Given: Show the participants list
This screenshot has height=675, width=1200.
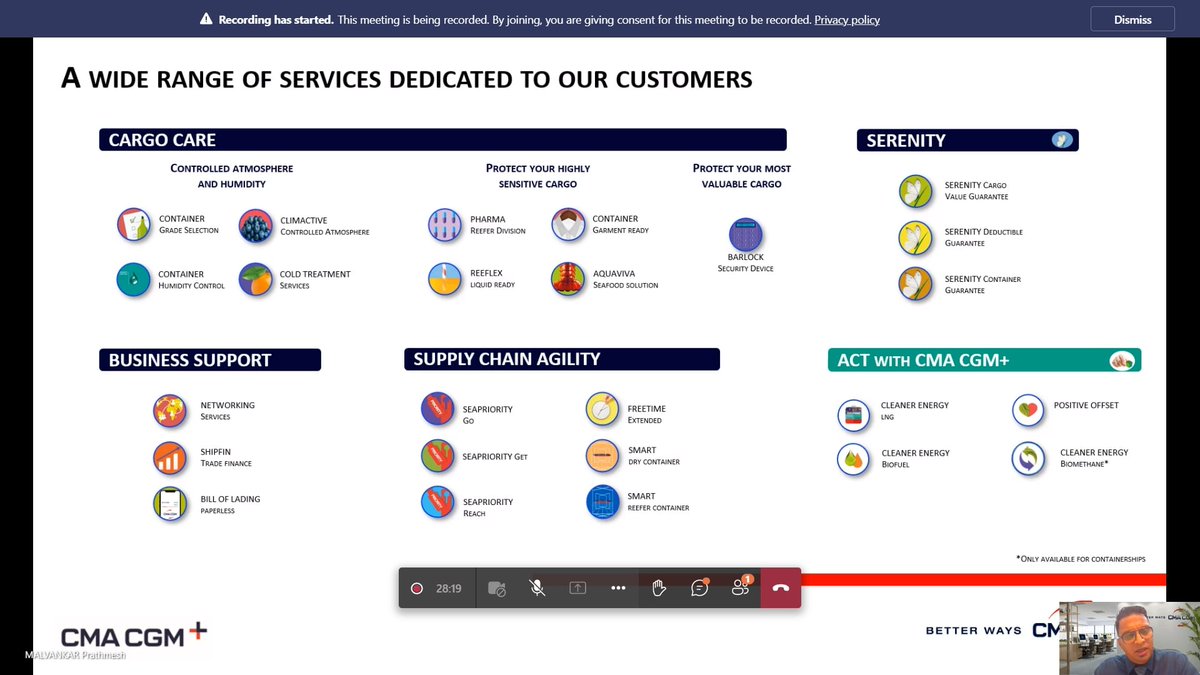Looking at the screenshot, I should 740,587.
